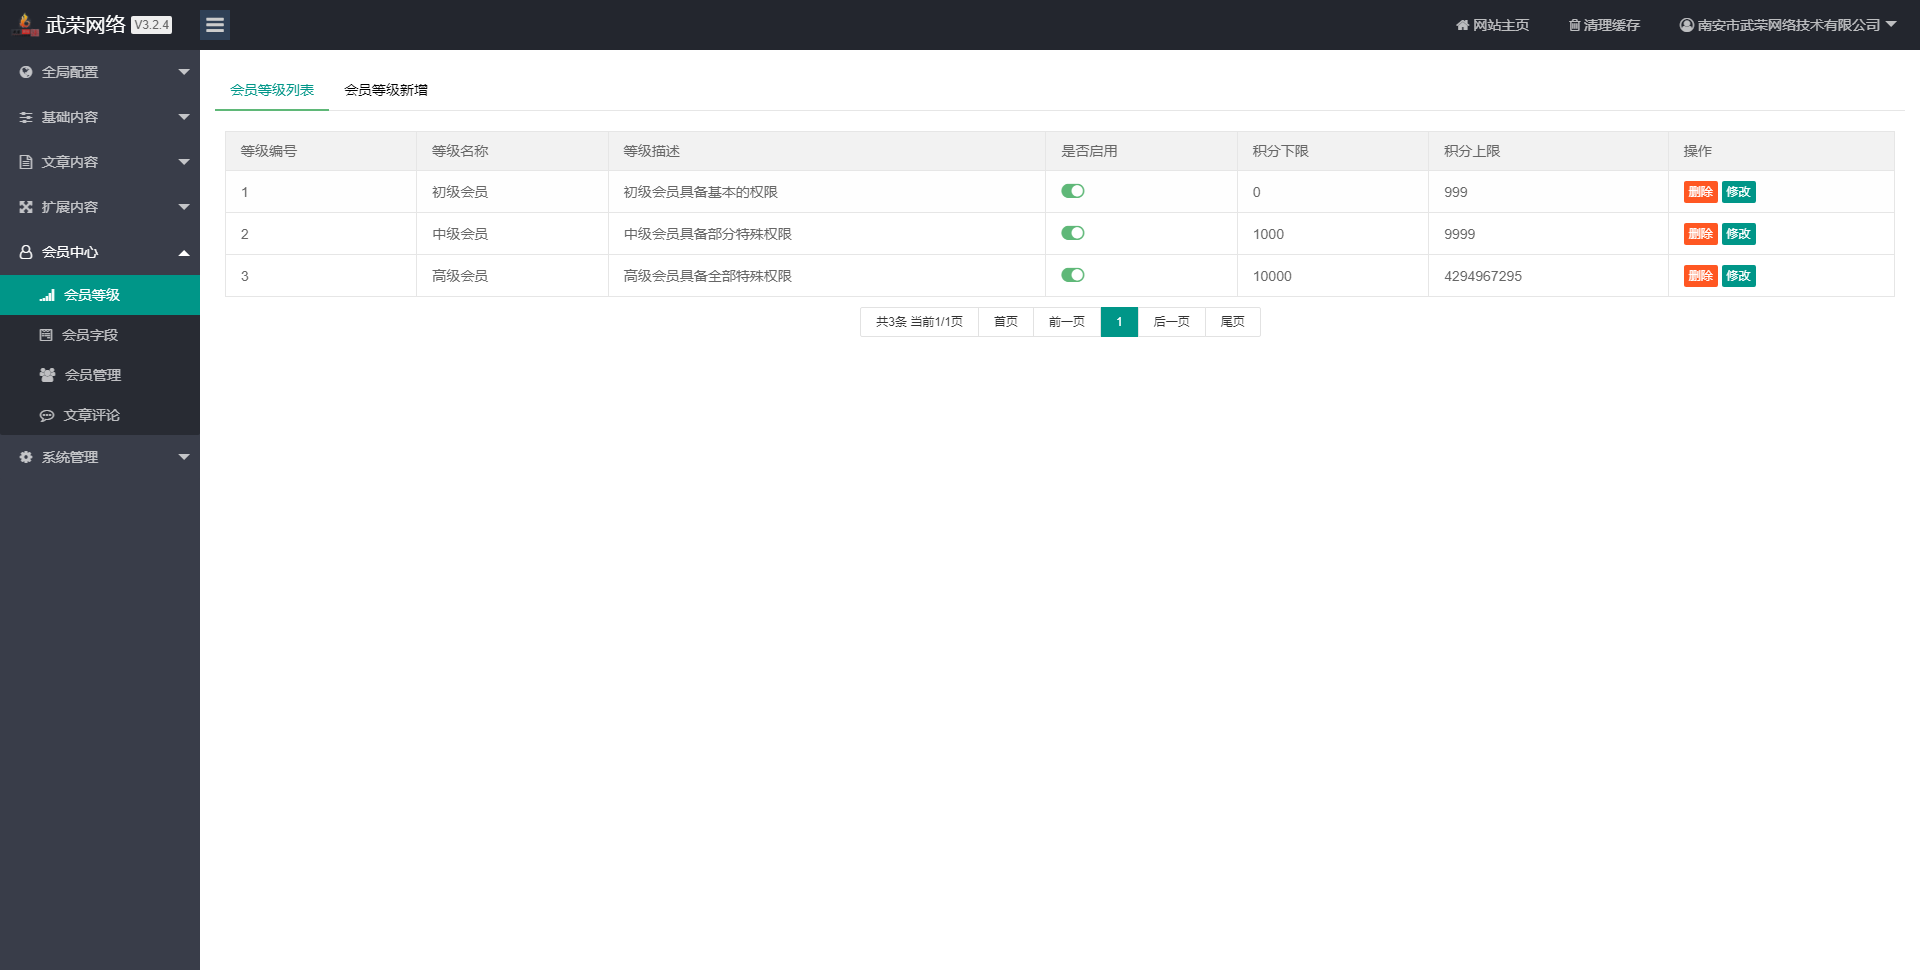
Task: Delete the 中级会员 level
Action: [x=1700, y=234]
